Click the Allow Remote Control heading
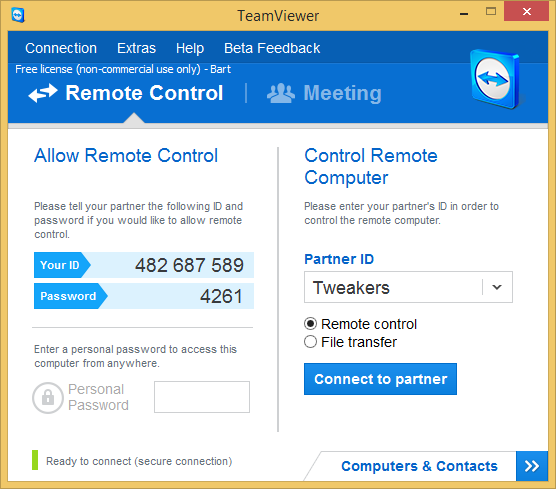The height and width of the screenshot is (489, 556). [126, 156]
